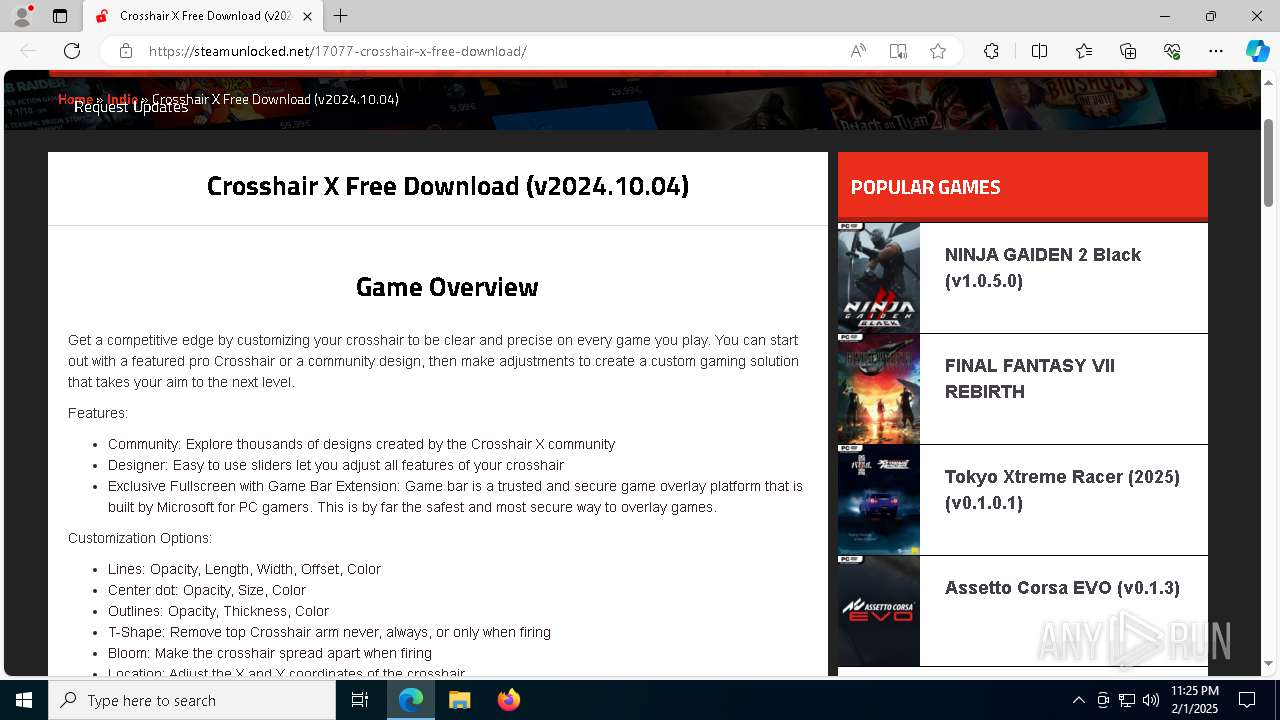Open Request Updates menu item
1280x720 pixels.
click(131, 107)
